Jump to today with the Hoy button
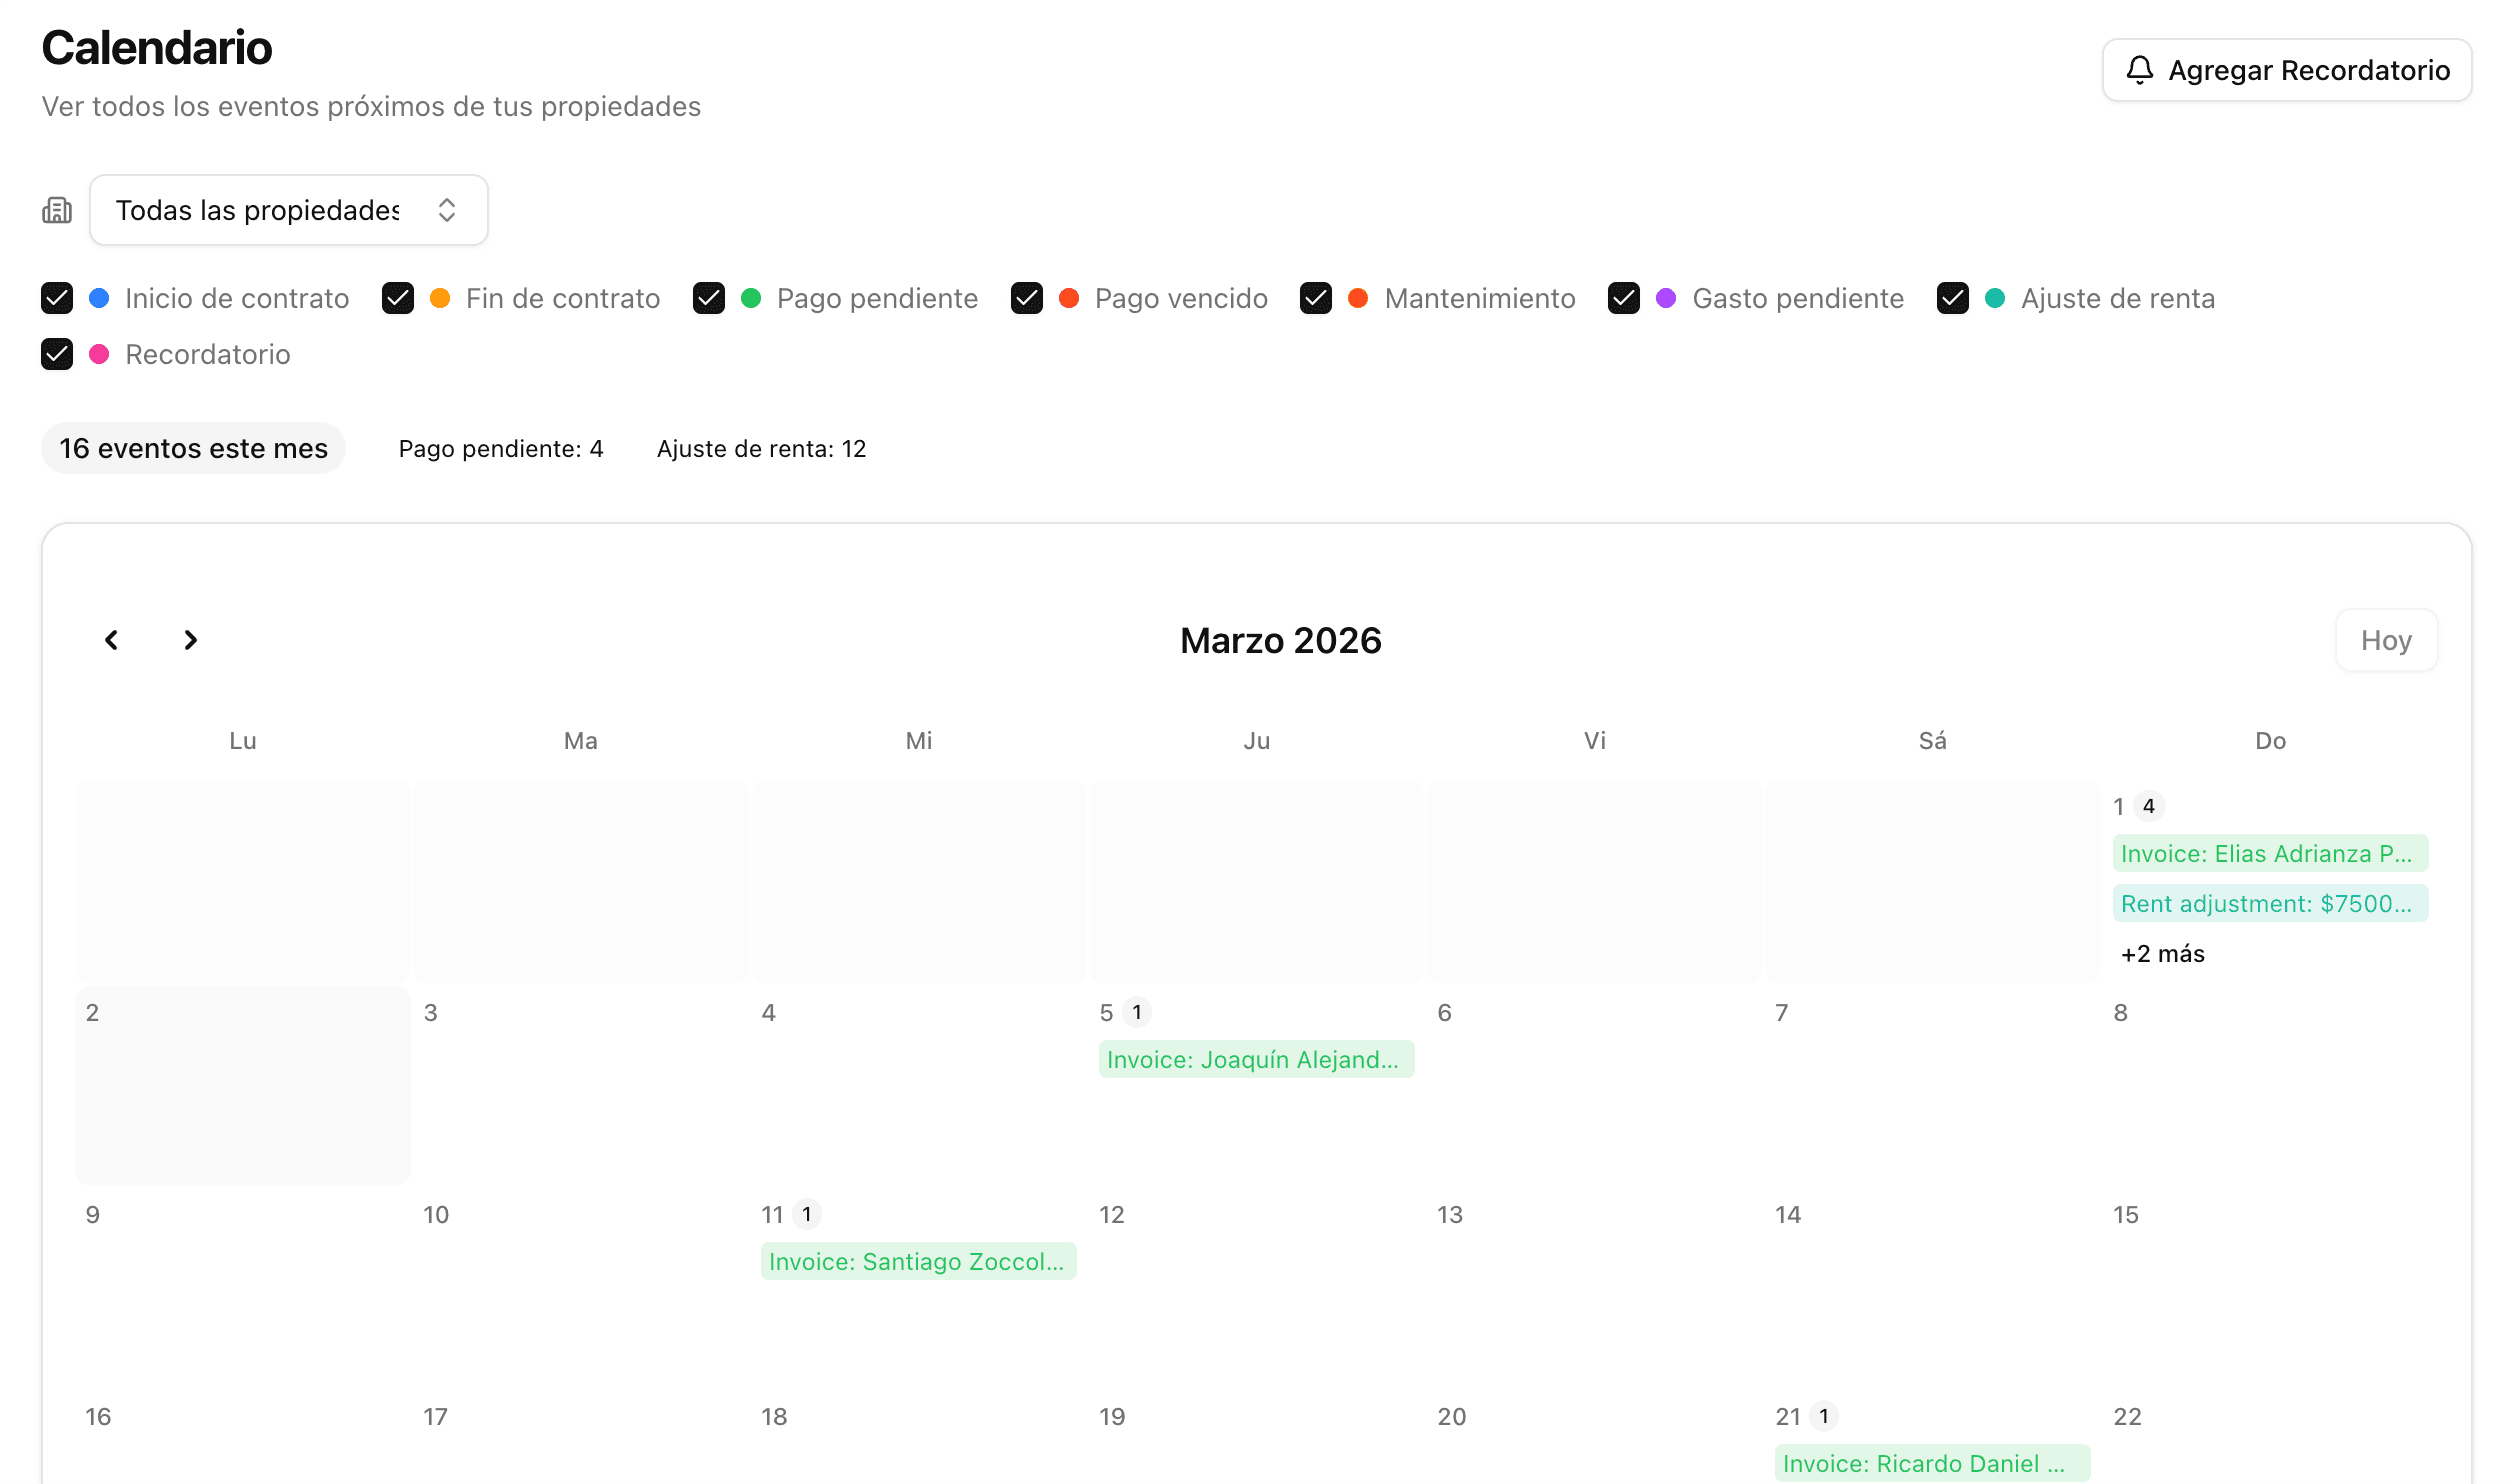The width and height of the screenshot is (2510, 1484). pos(2386,640)
